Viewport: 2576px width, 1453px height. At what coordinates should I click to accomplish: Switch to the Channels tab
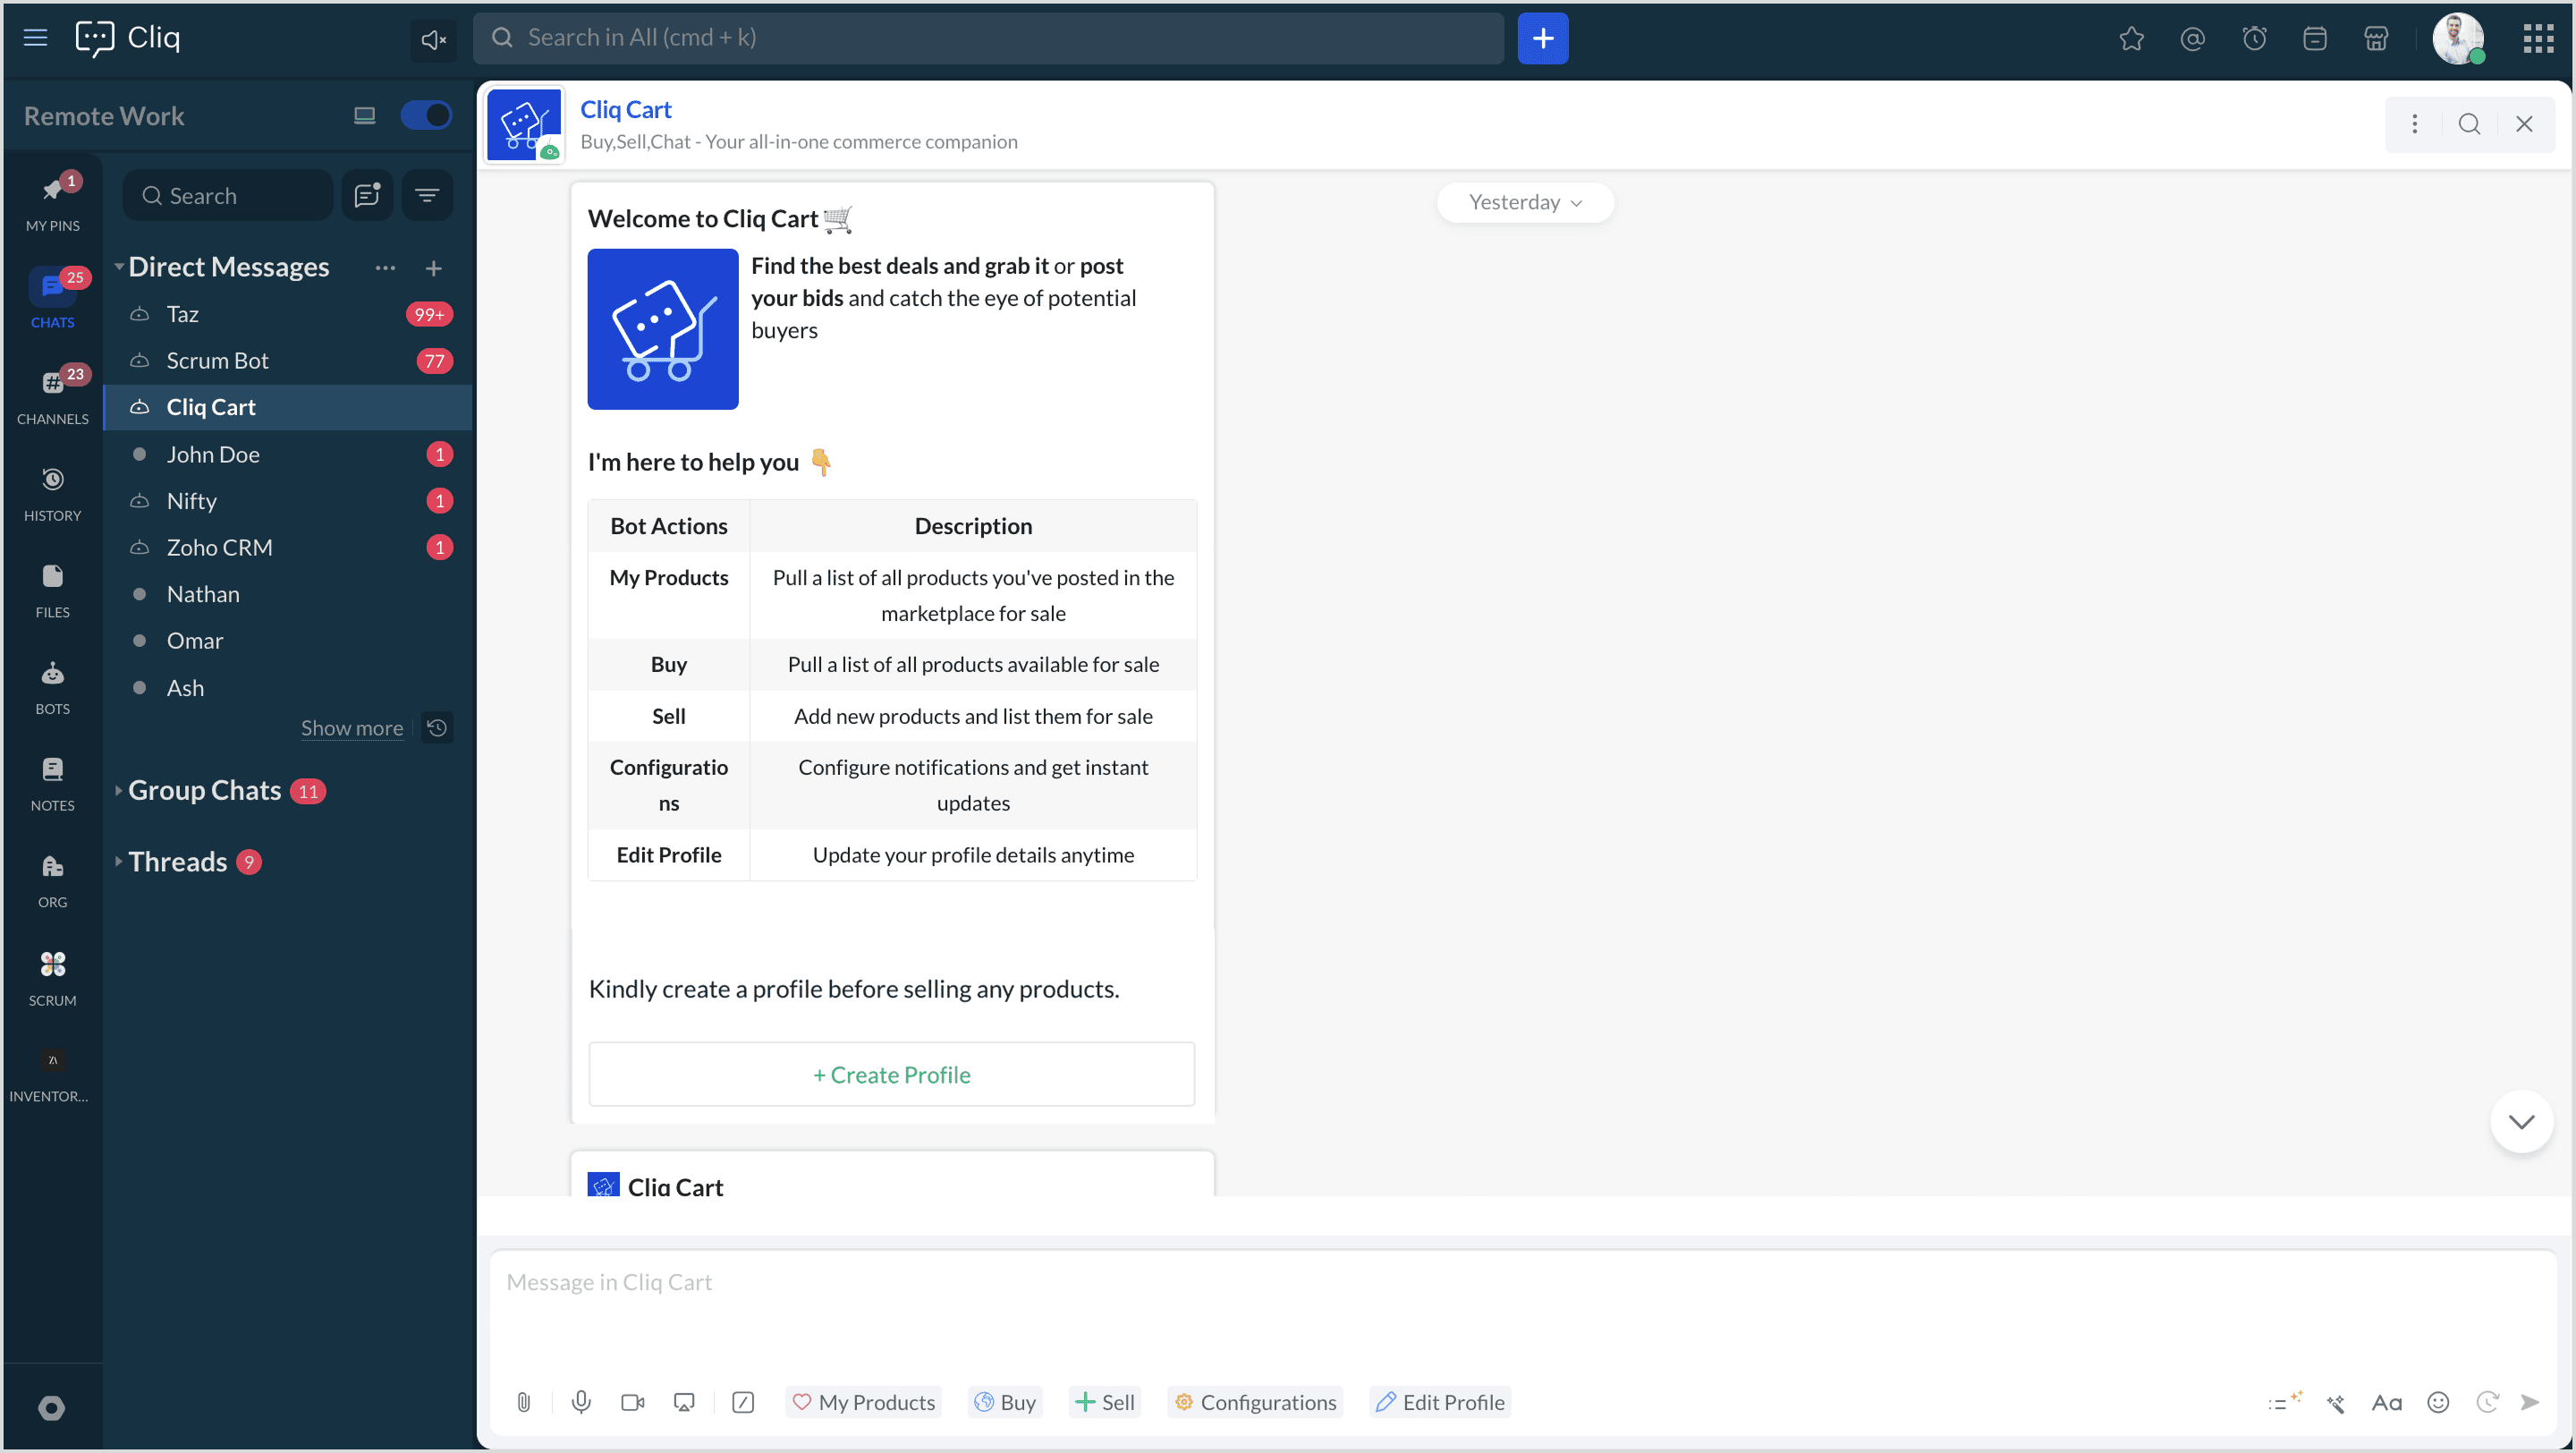tap(52, 396)
